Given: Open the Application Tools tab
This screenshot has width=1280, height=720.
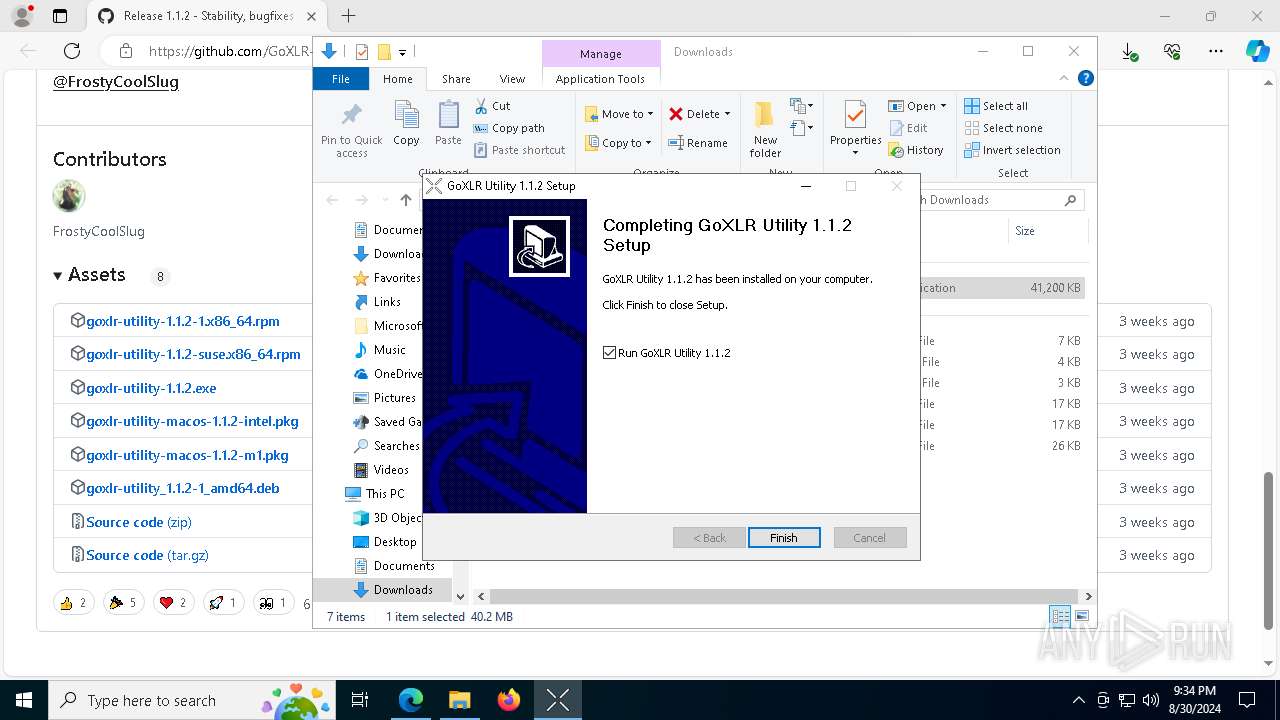Looking at the screenshot, I should tap(600, 79).
